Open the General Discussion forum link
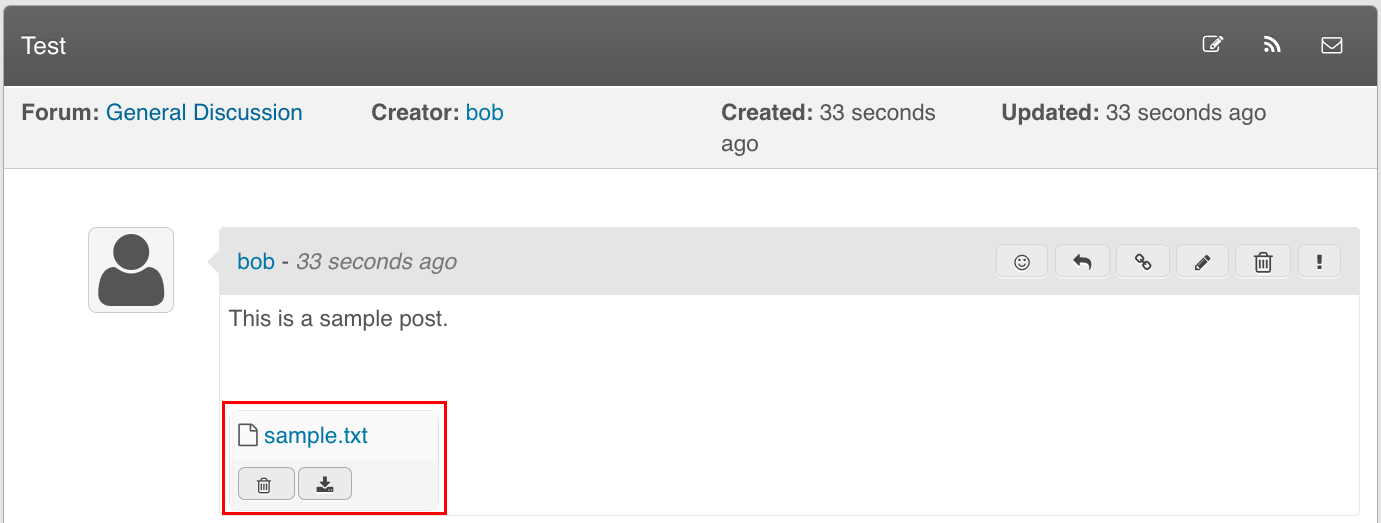Viewport: 1381px width, 523px height. point(204,113)
